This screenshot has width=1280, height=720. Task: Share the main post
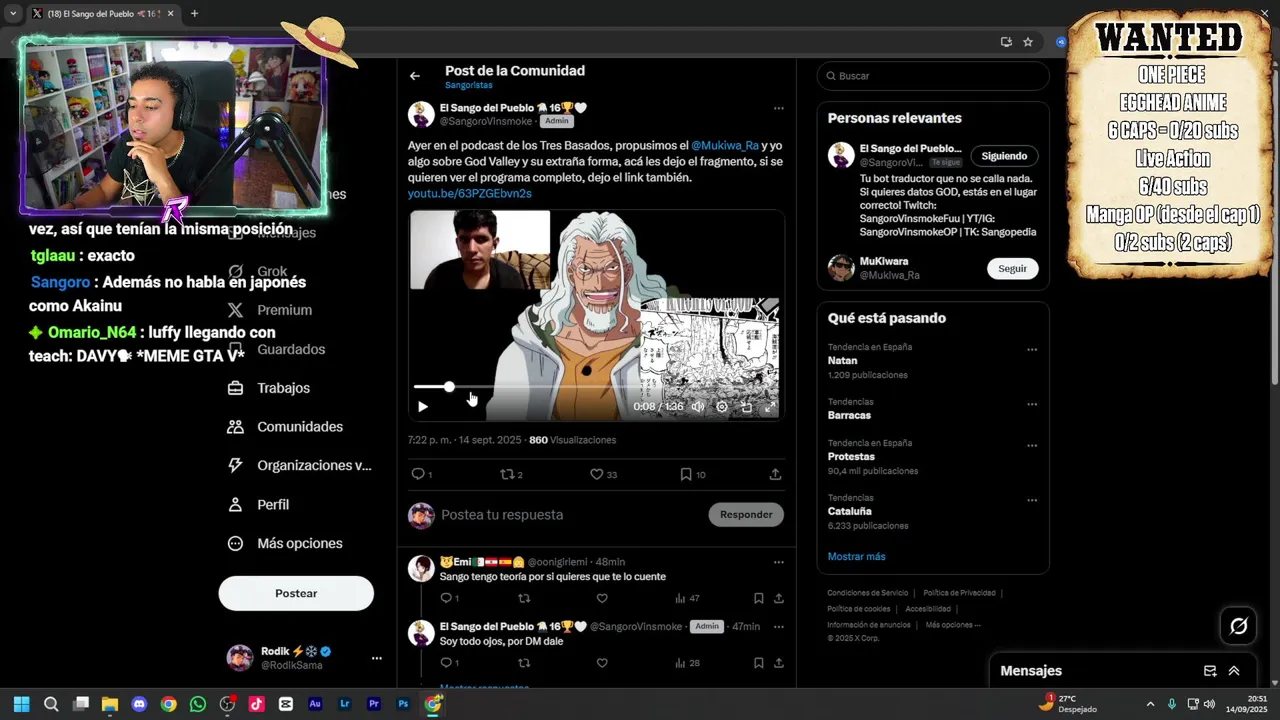pyautogui.click(x=775, y=474)
